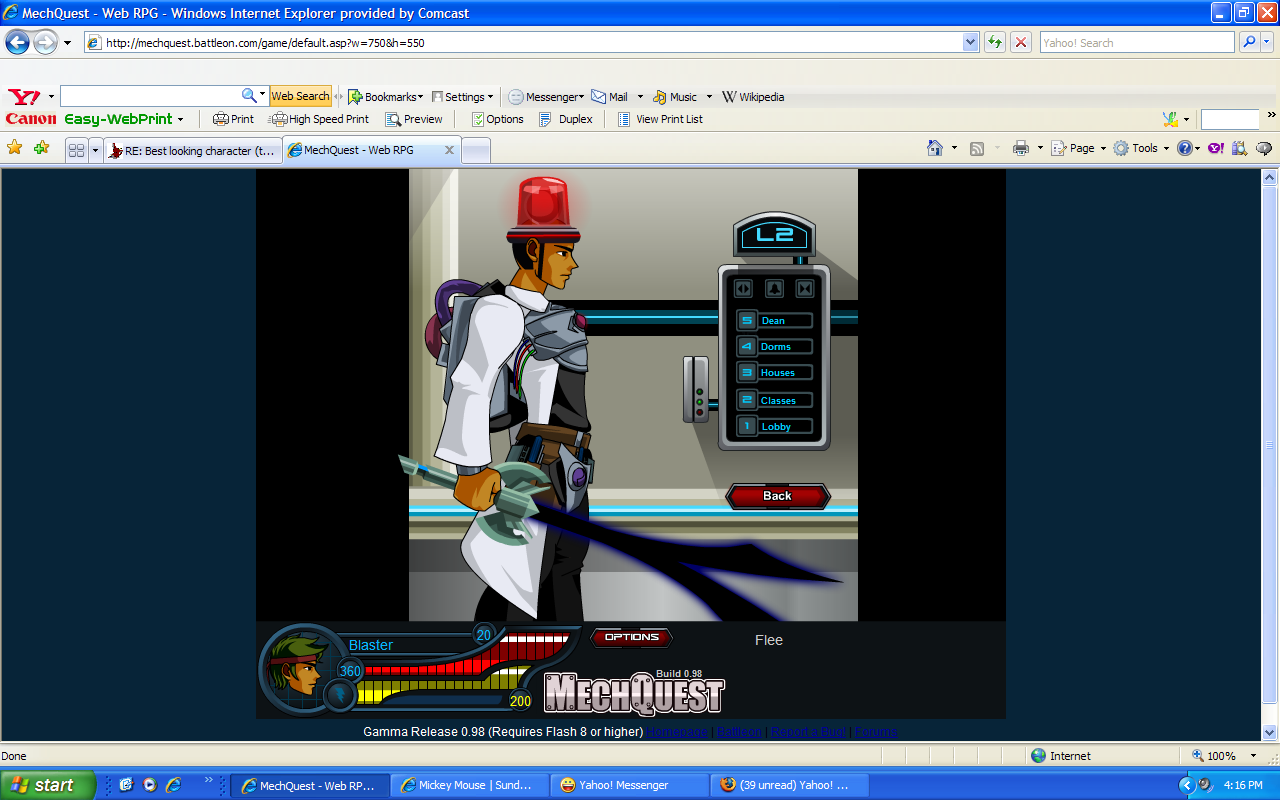Open the Homepage link below game
1280x800 pixels.
tap(678, 732)
